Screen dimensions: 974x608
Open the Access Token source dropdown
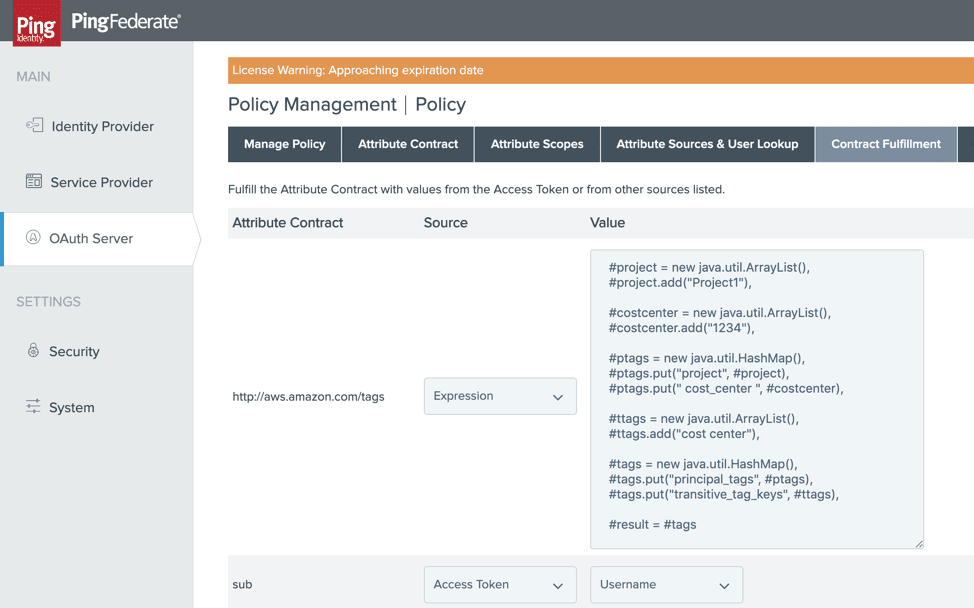pyautogui.click(x=500, y=584)
